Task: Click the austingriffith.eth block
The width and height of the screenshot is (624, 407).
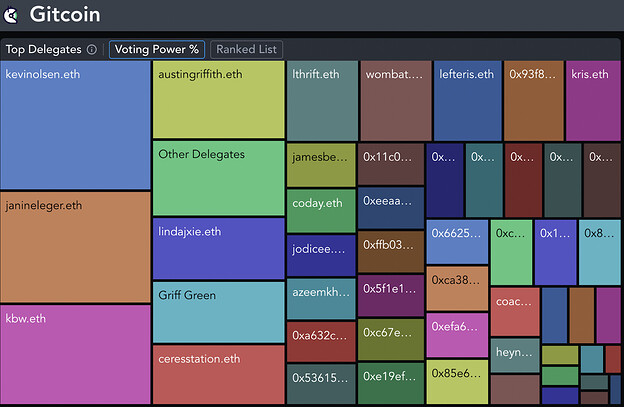Action: [x=218, y=99]
